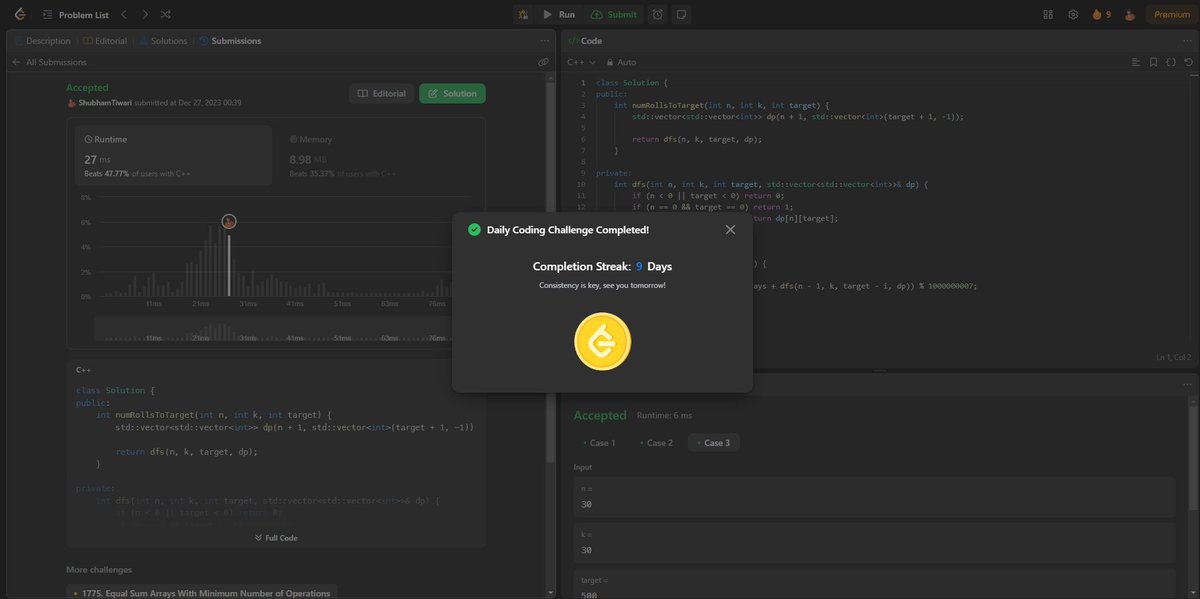Image resolution: width=1200 pixels, height=599 pixels.
Task: Click the target input field showing 500
Action: coord(875,586)
